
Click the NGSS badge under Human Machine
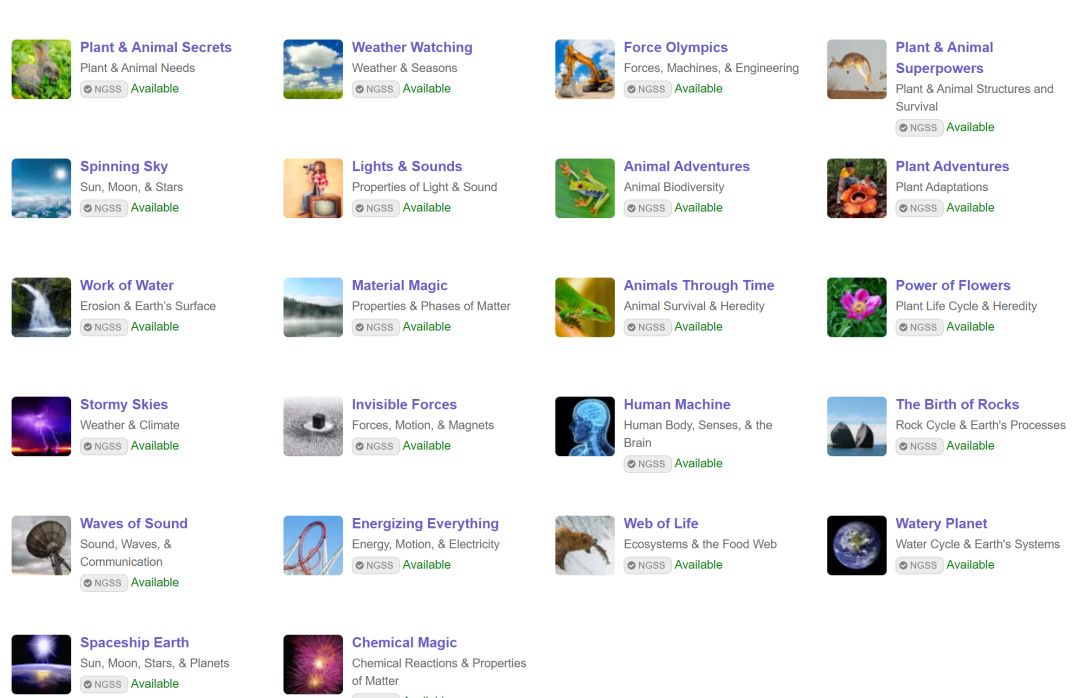click(x=647, y=464)
